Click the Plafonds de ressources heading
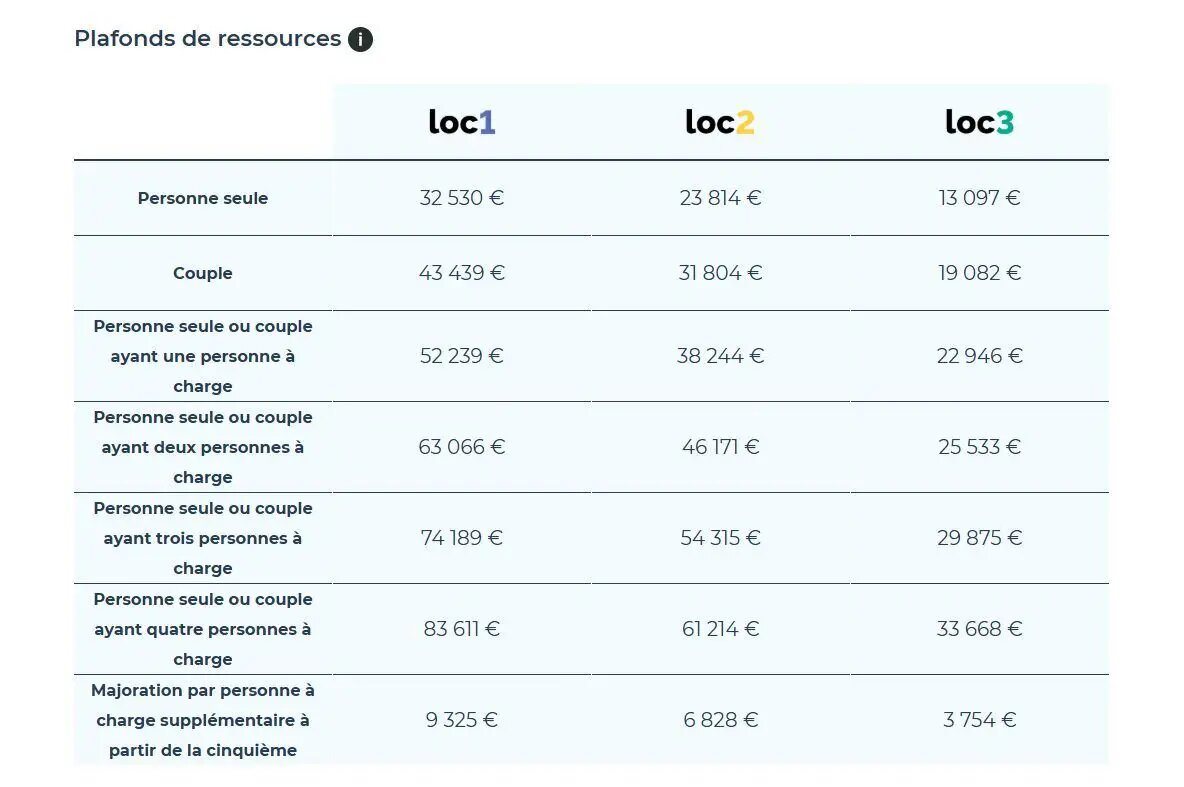 pyautogui.click(x=208, y=39)
